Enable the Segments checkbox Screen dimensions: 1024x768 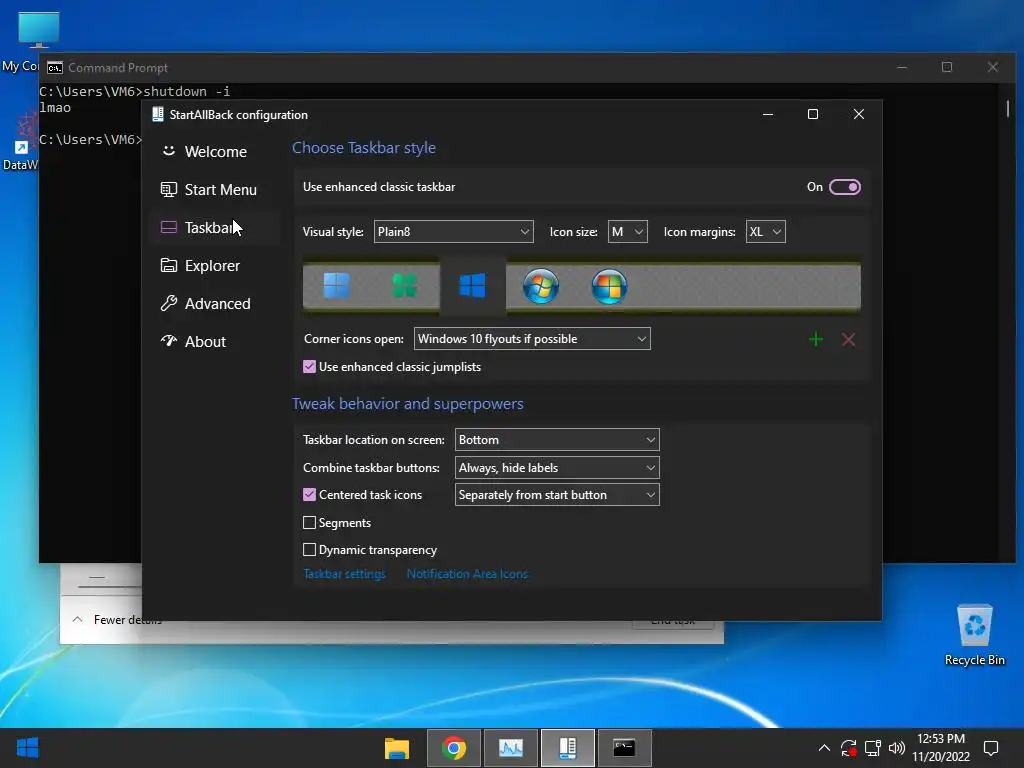click(x=310, y=522)
